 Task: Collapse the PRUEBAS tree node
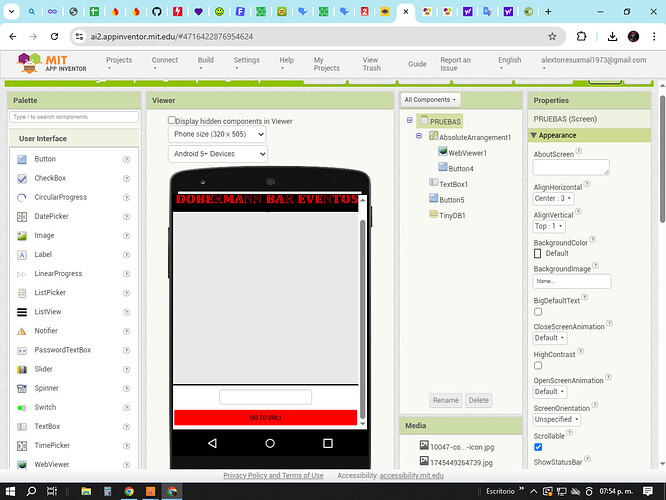coord(409,120)
